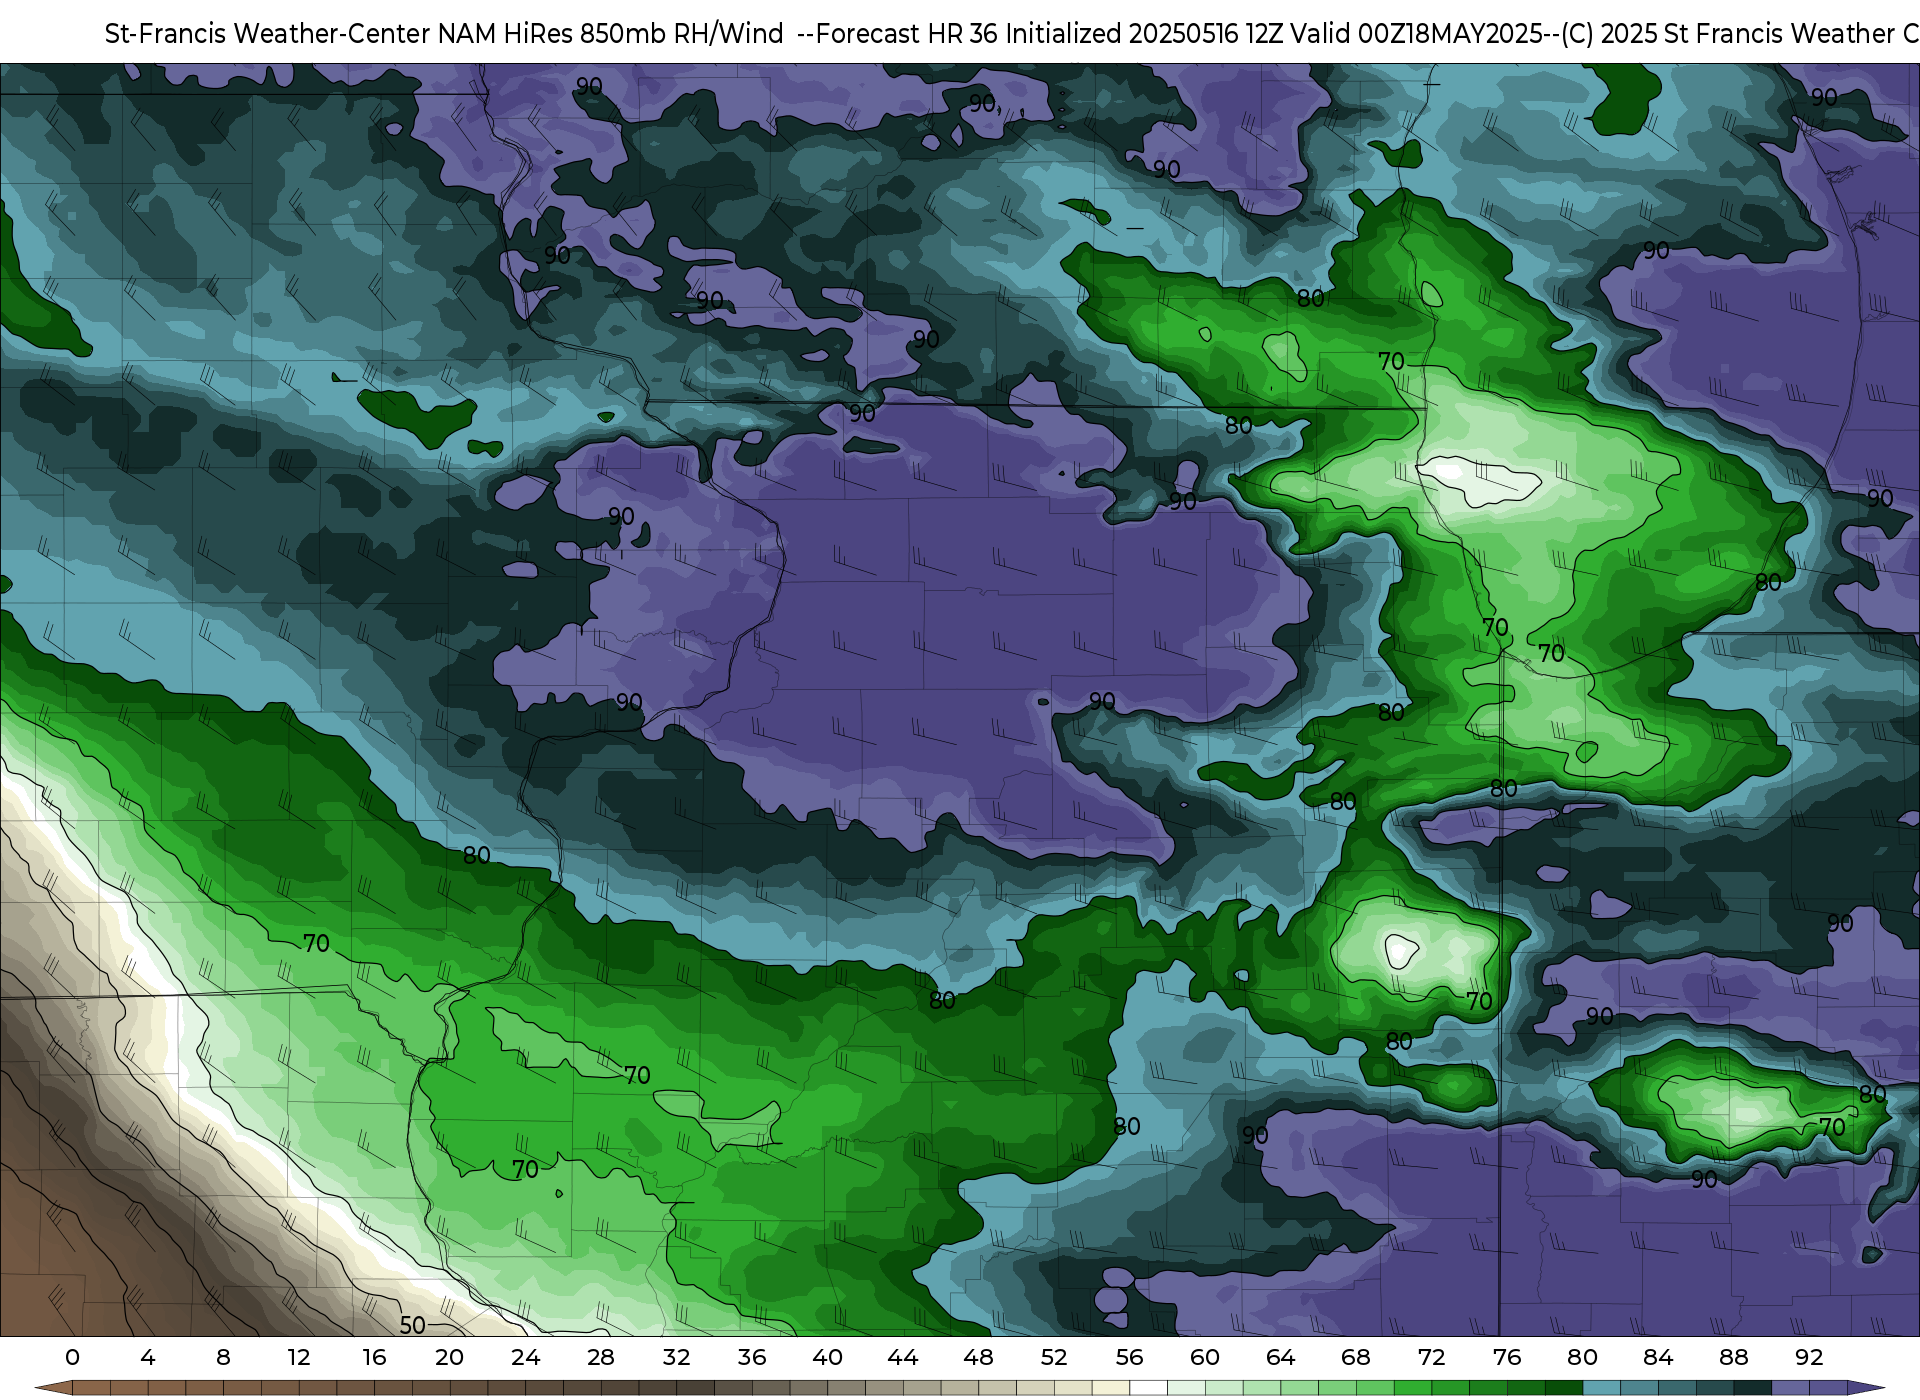Click the colorbar tick label "36"

[752, 1358]
